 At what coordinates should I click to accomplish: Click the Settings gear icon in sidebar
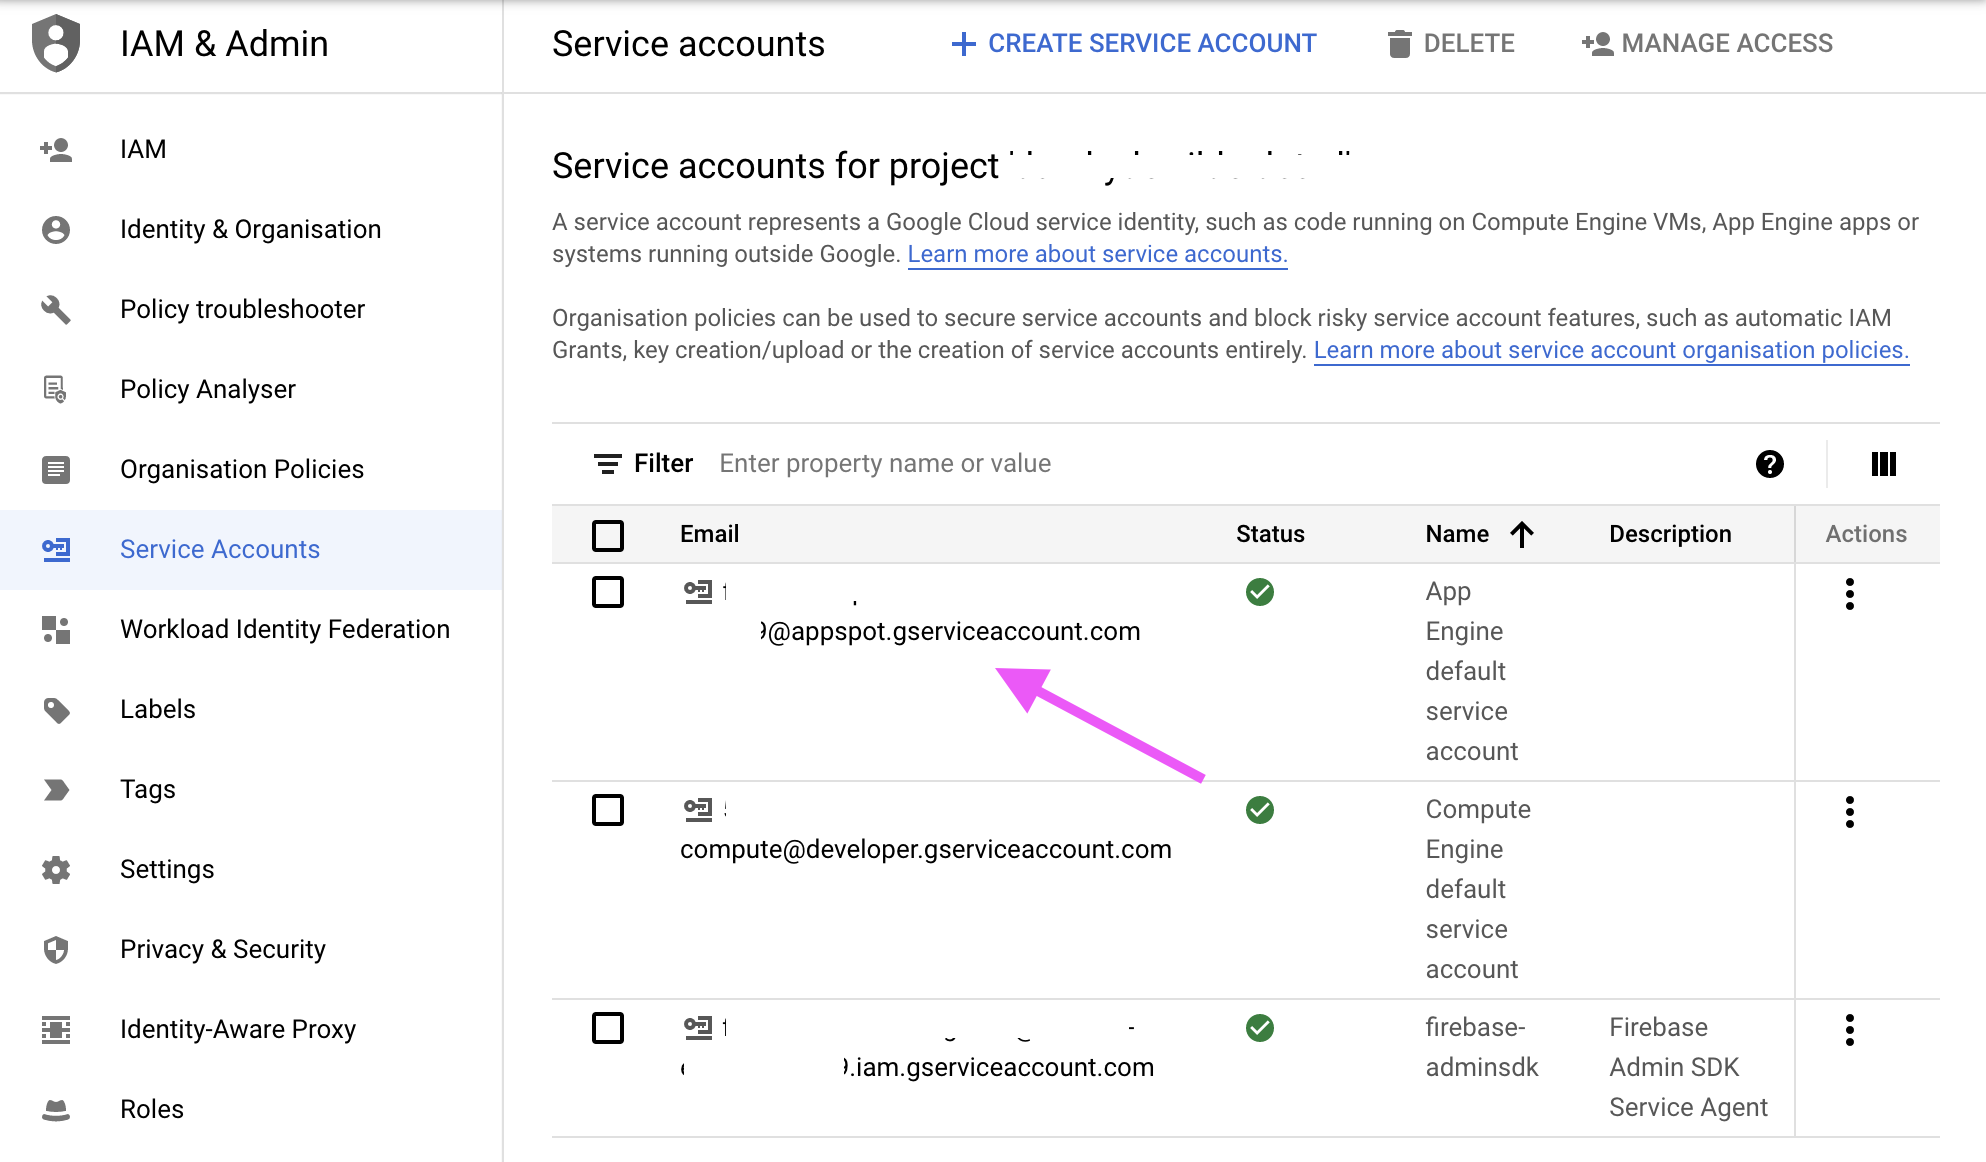(56, 869)
